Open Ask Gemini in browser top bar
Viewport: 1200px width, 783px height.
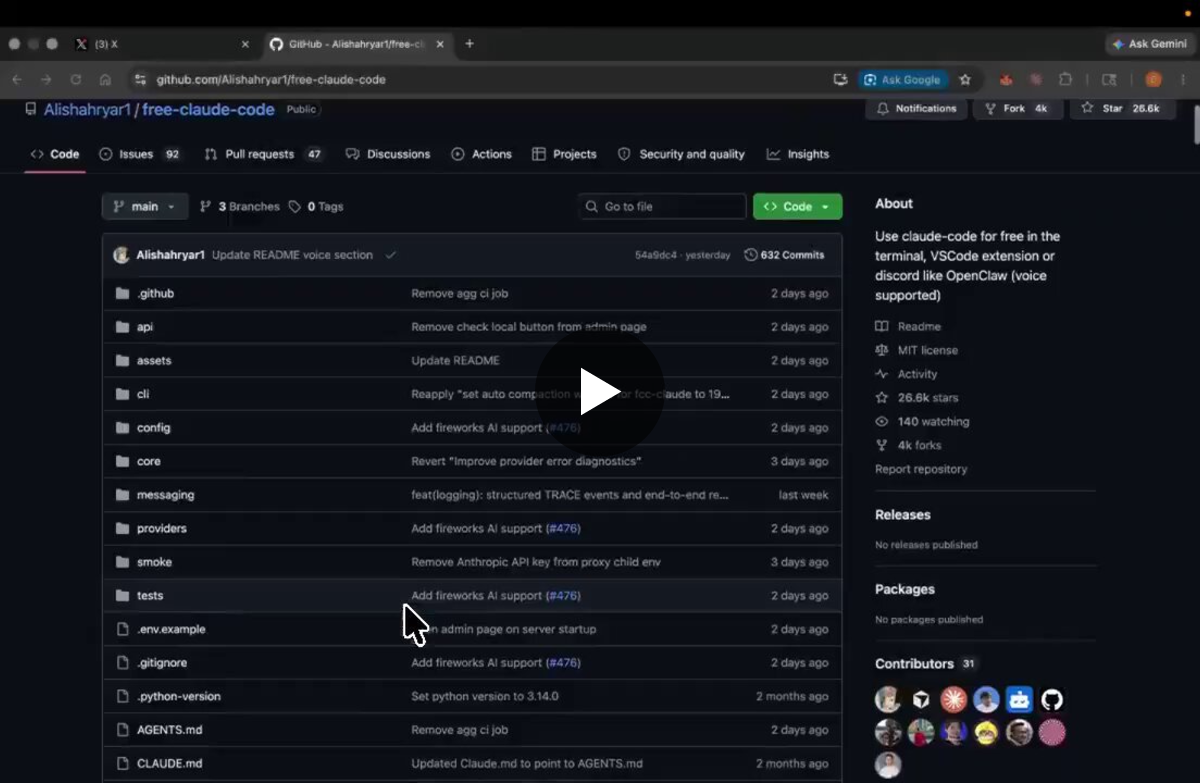tap(1149, 44)
